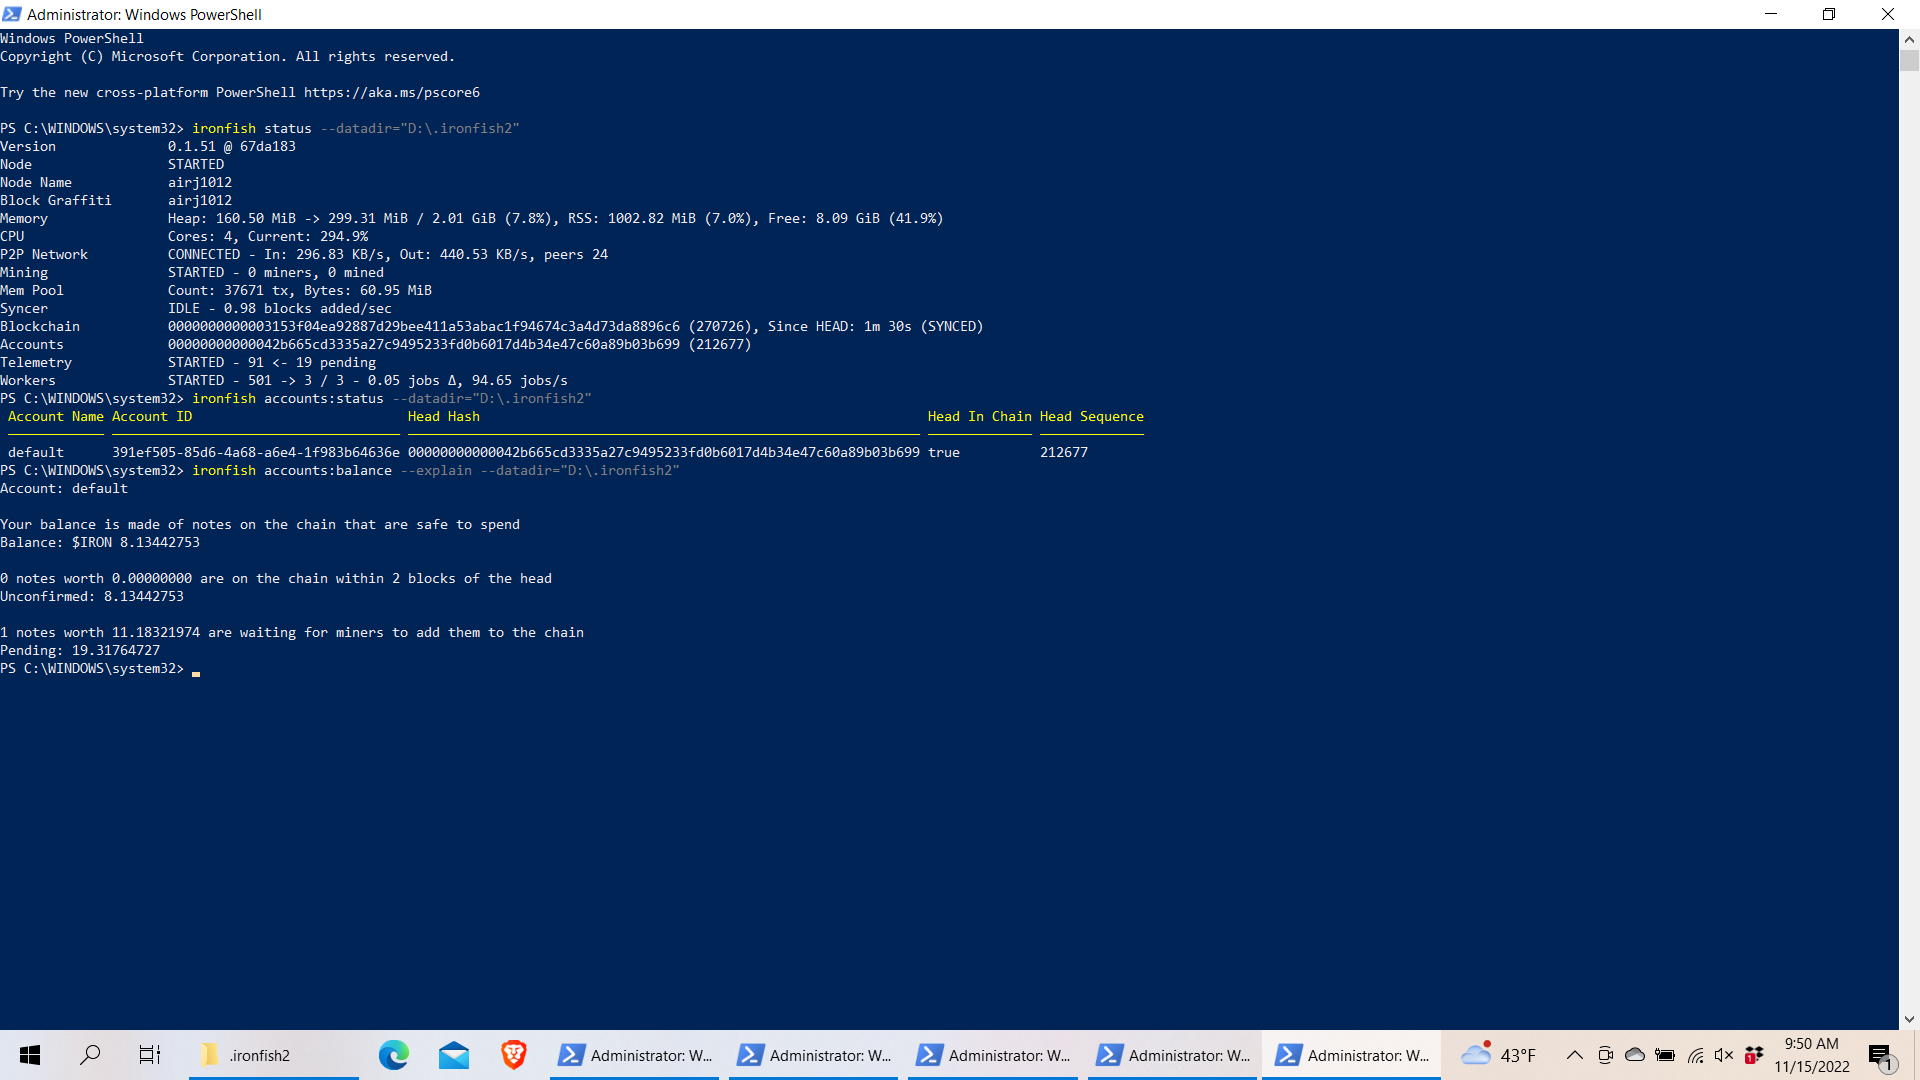
Task: Click the scrollbar down arrow
Action: 1909,1020
